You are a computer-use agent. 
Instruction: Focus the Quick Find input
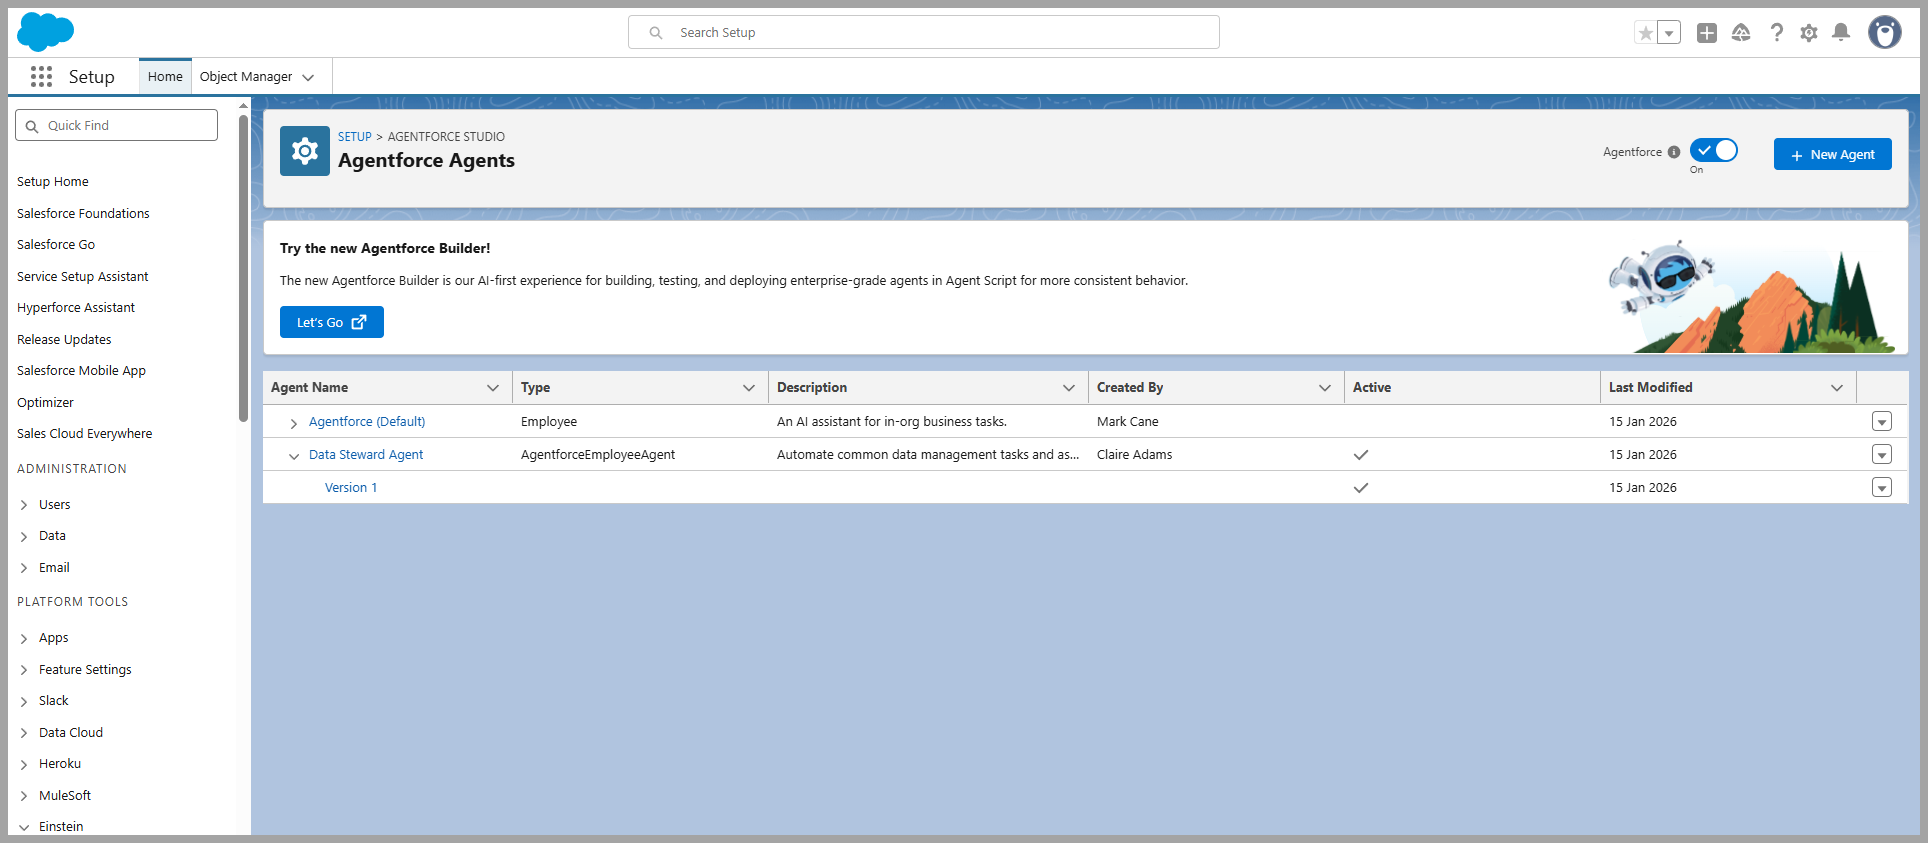[x=117, y=125]
